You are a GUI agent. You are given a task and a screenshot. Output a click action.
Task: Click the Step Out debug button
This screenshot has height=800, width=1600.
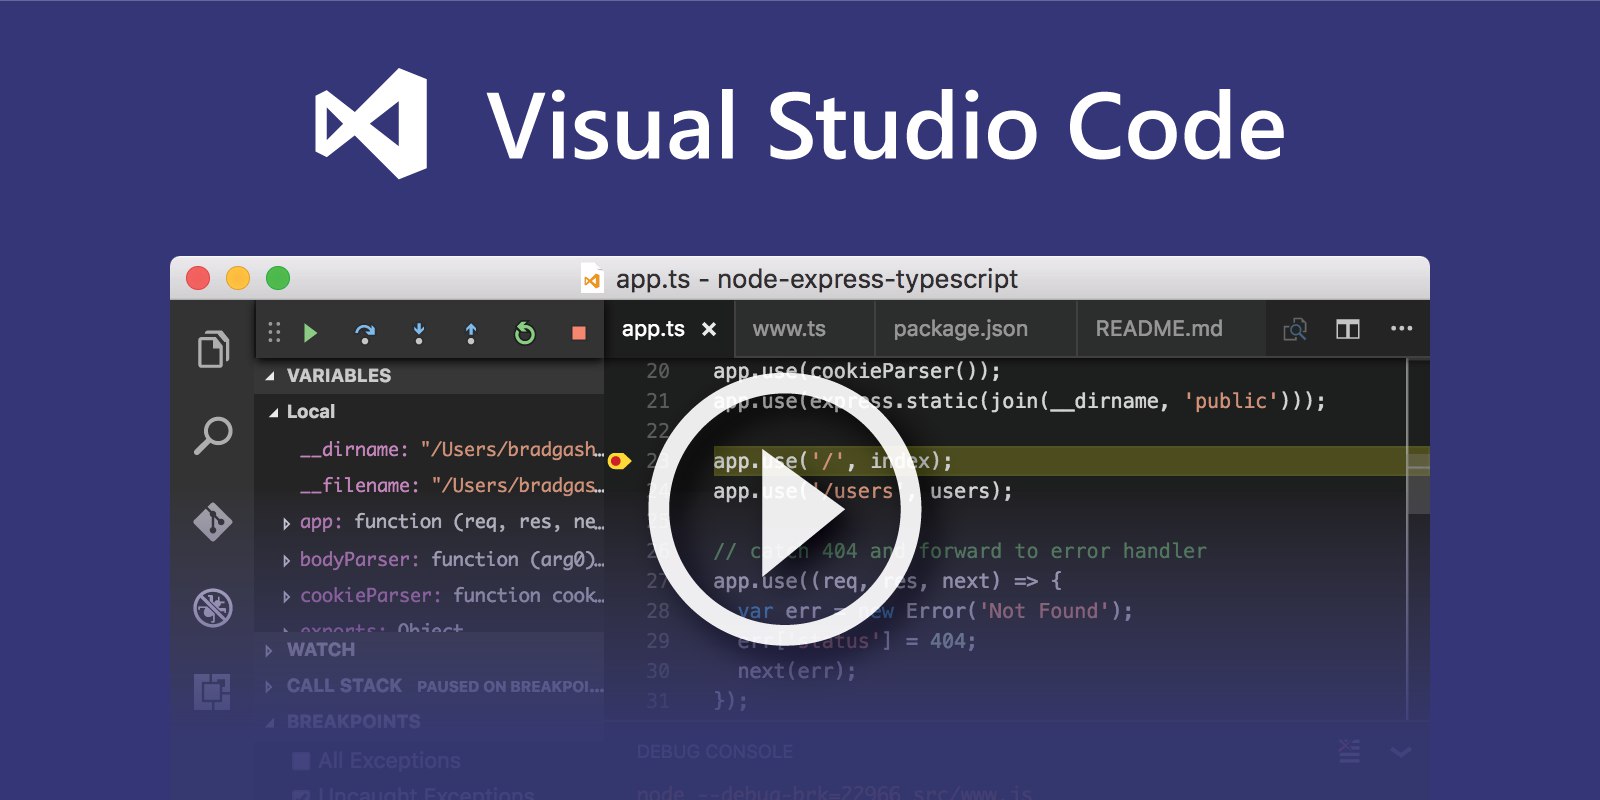(471, 333)
